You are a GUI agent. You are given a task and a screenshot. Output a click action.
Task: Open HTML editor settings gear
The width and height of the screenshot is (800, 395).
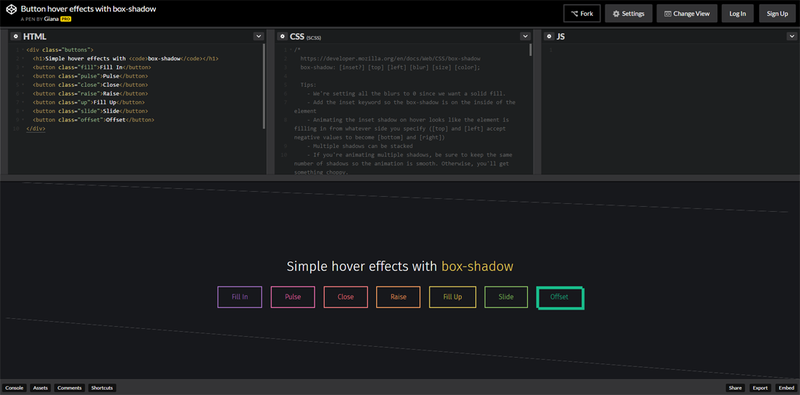(15, 37)
